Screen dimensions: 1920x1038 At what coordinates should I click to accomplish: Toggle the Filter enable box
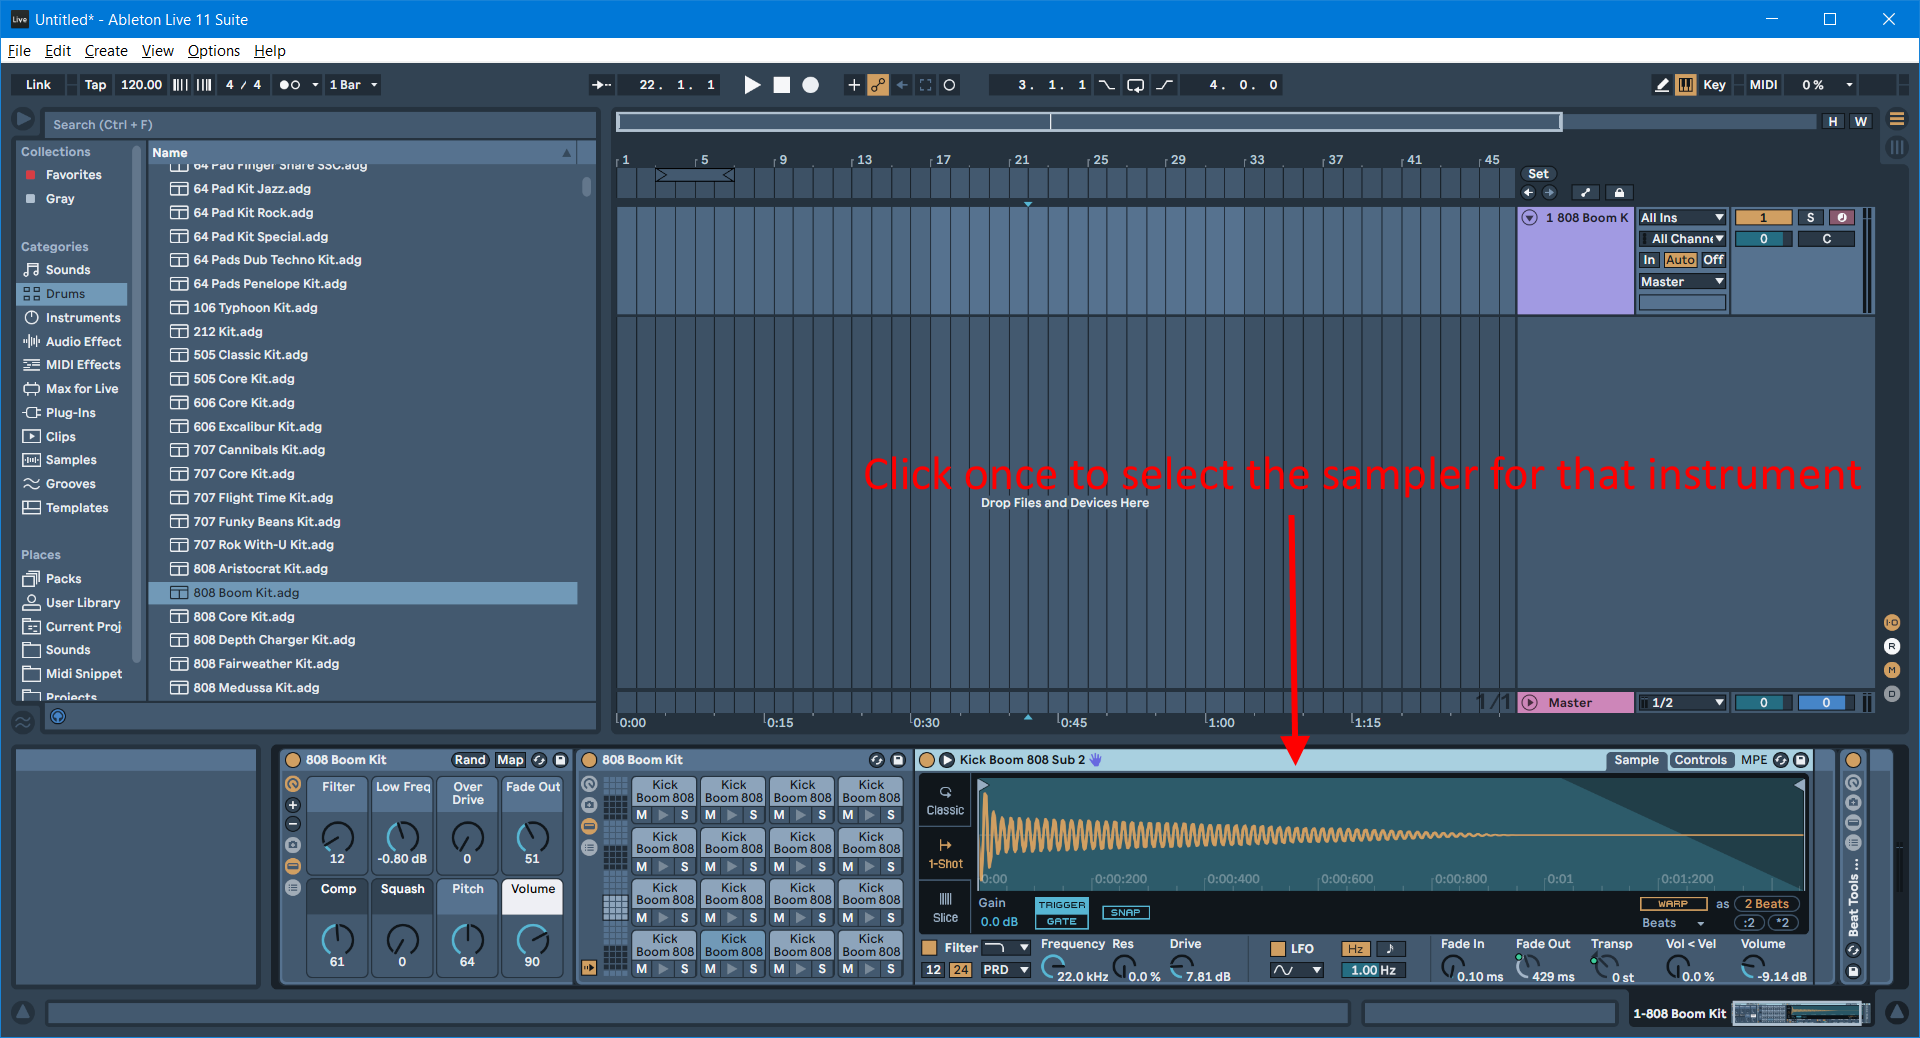[929, 948]
